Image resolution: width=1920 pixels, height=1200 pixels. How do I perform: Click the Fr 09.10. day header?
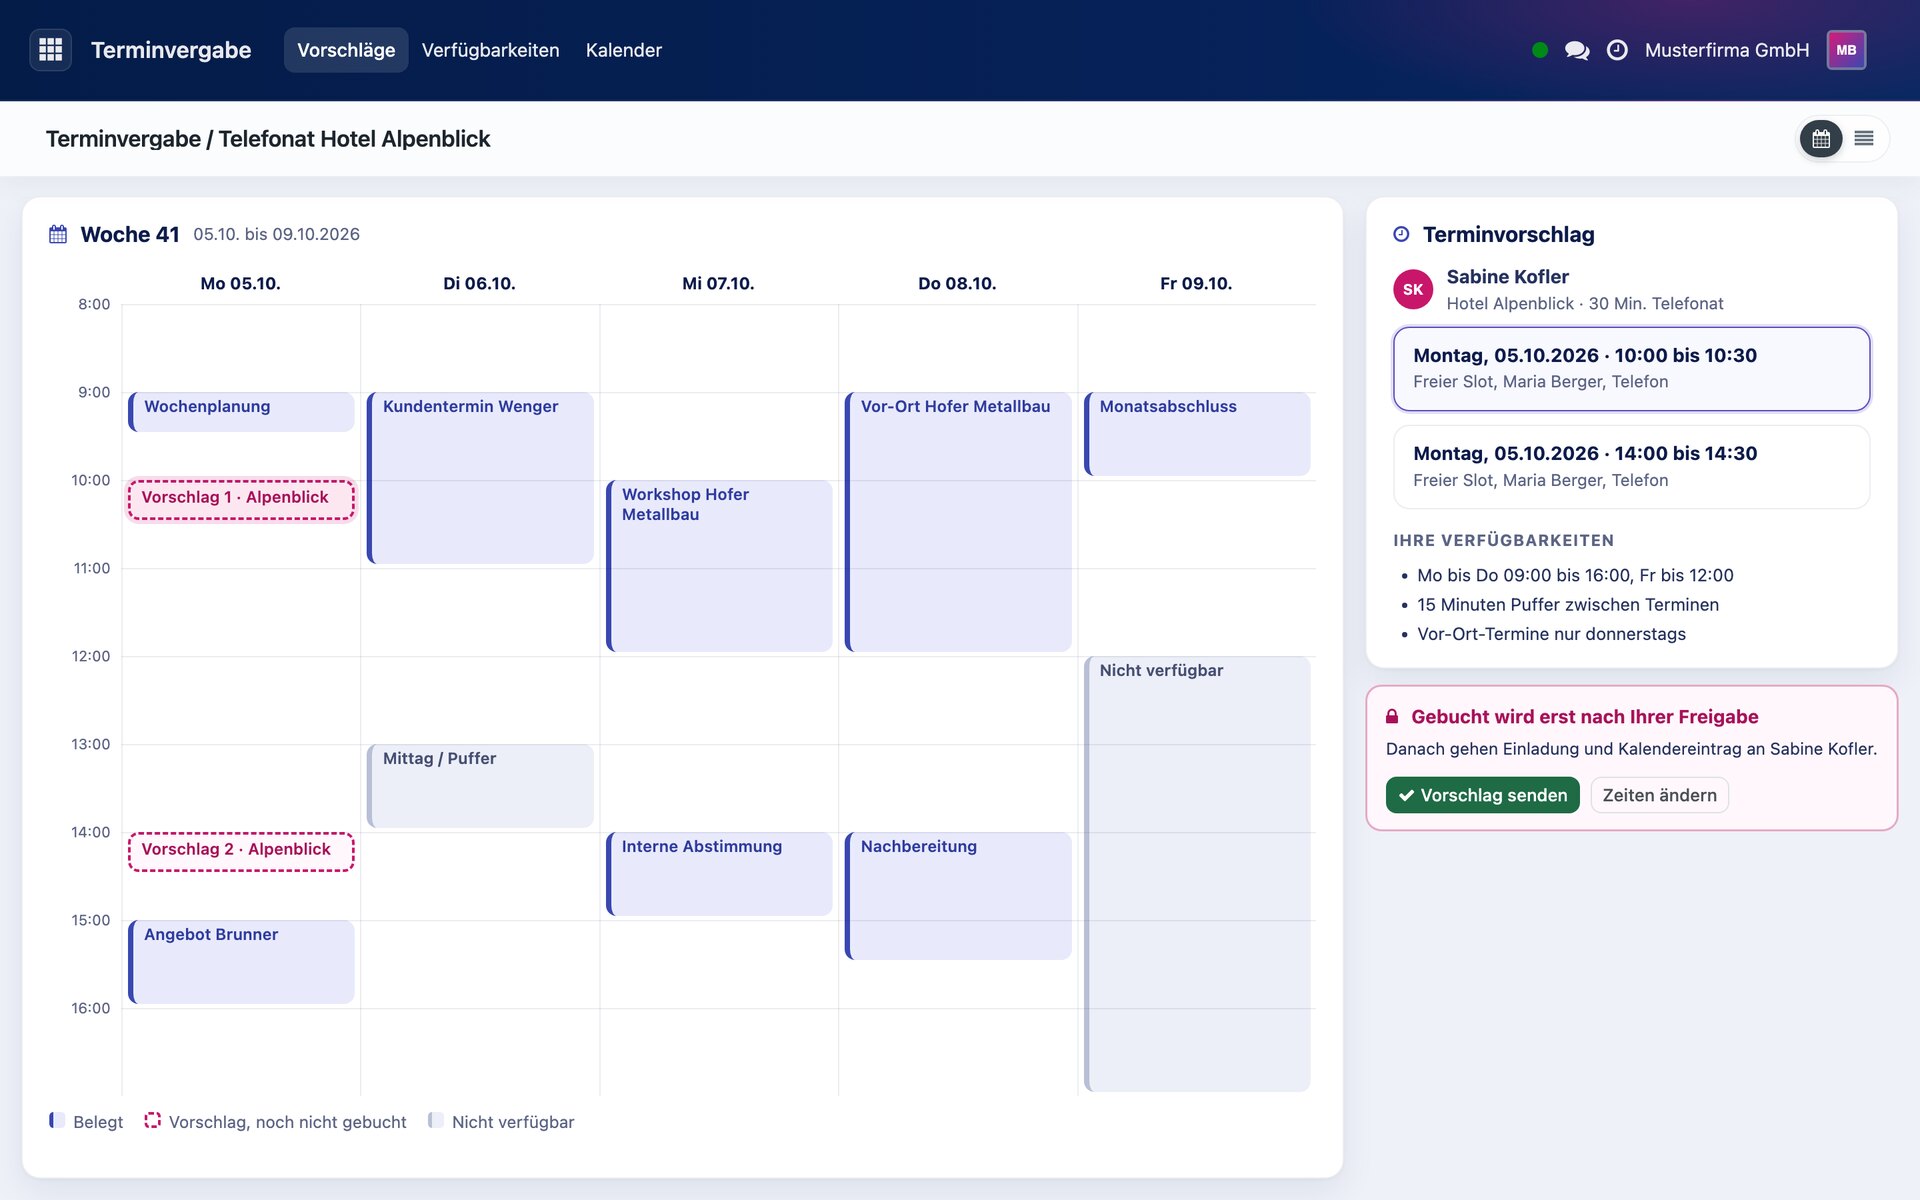point(1196,284)
